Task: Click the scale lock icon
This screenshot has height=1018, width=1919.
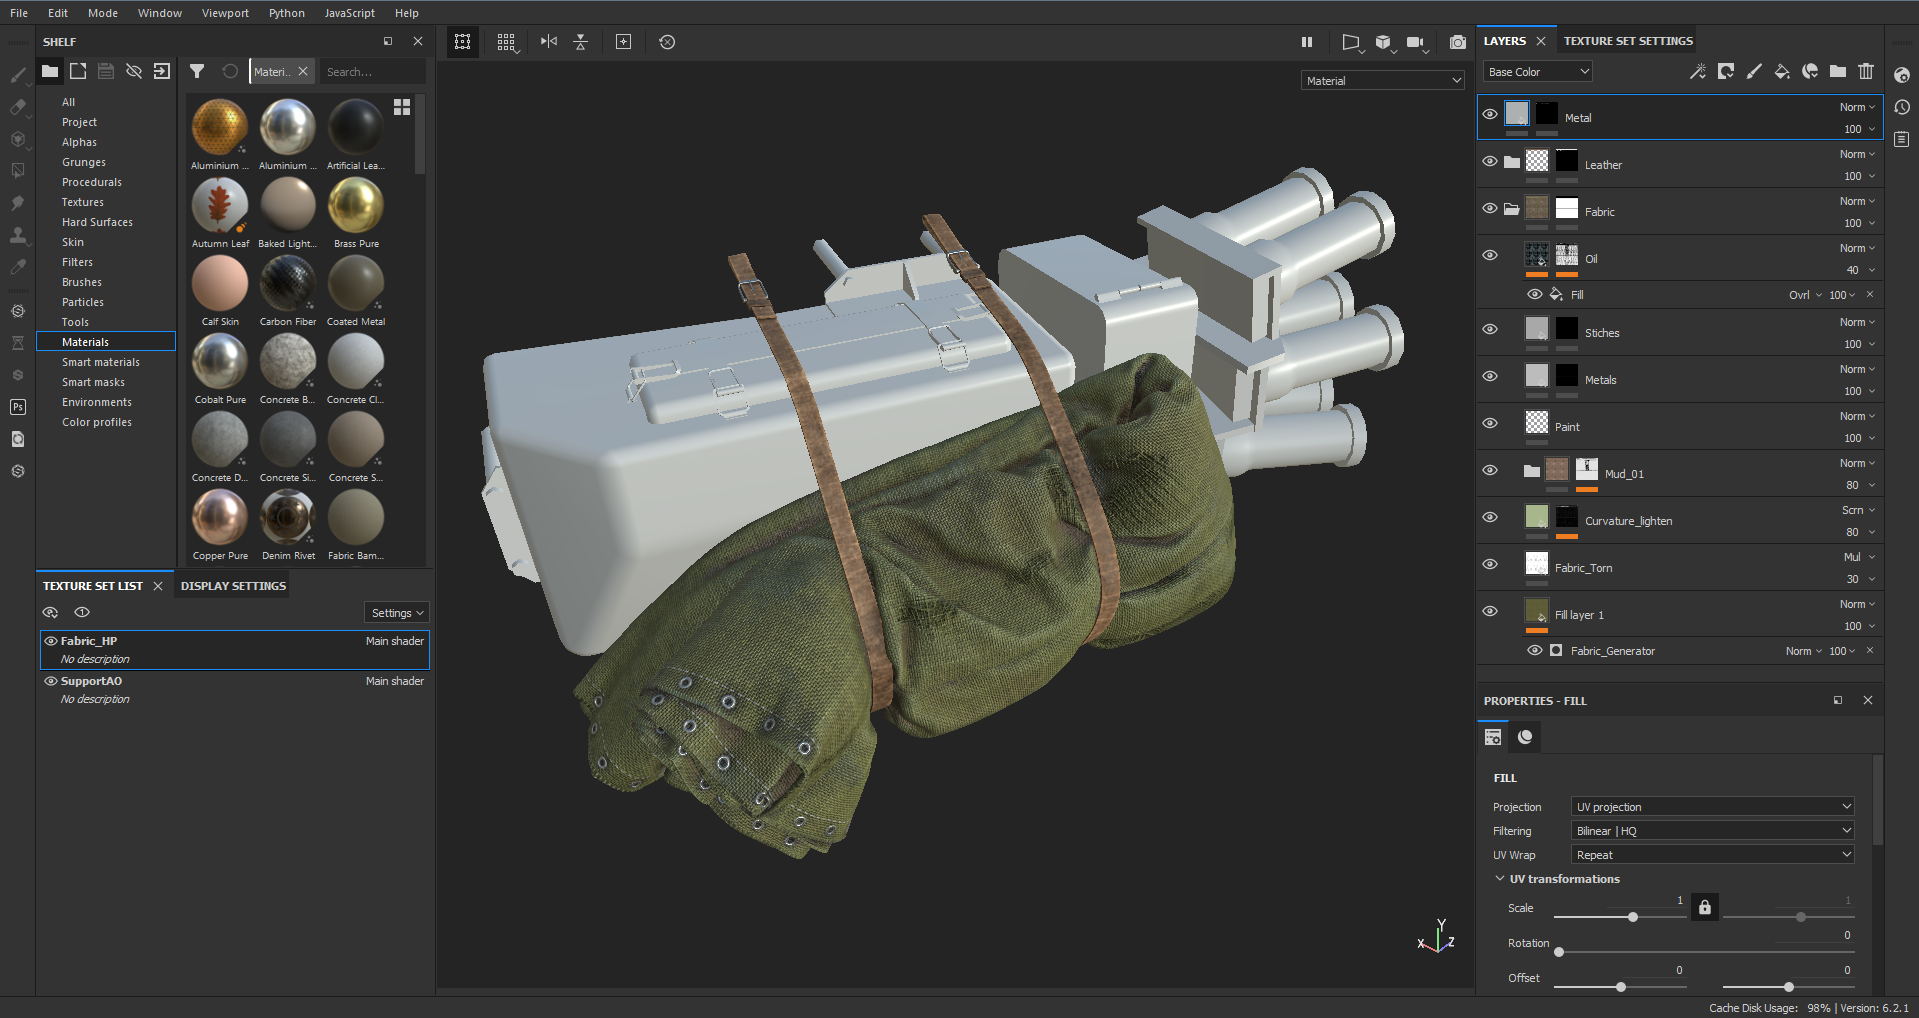Action: tap(1705, 907)
